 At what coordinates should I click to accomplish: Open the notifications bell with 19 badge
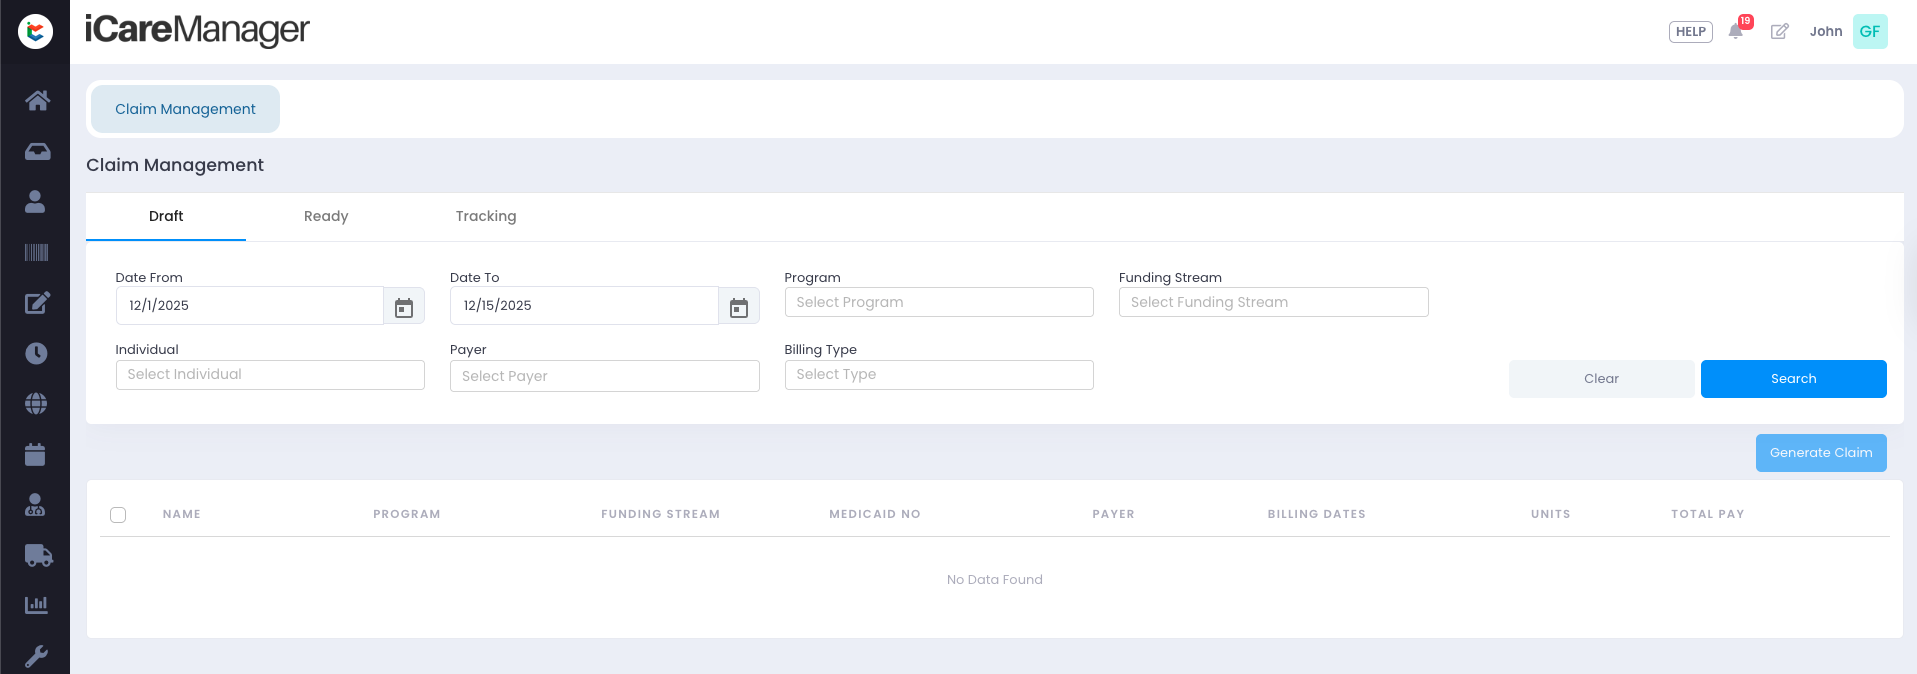click(1737, 30)
